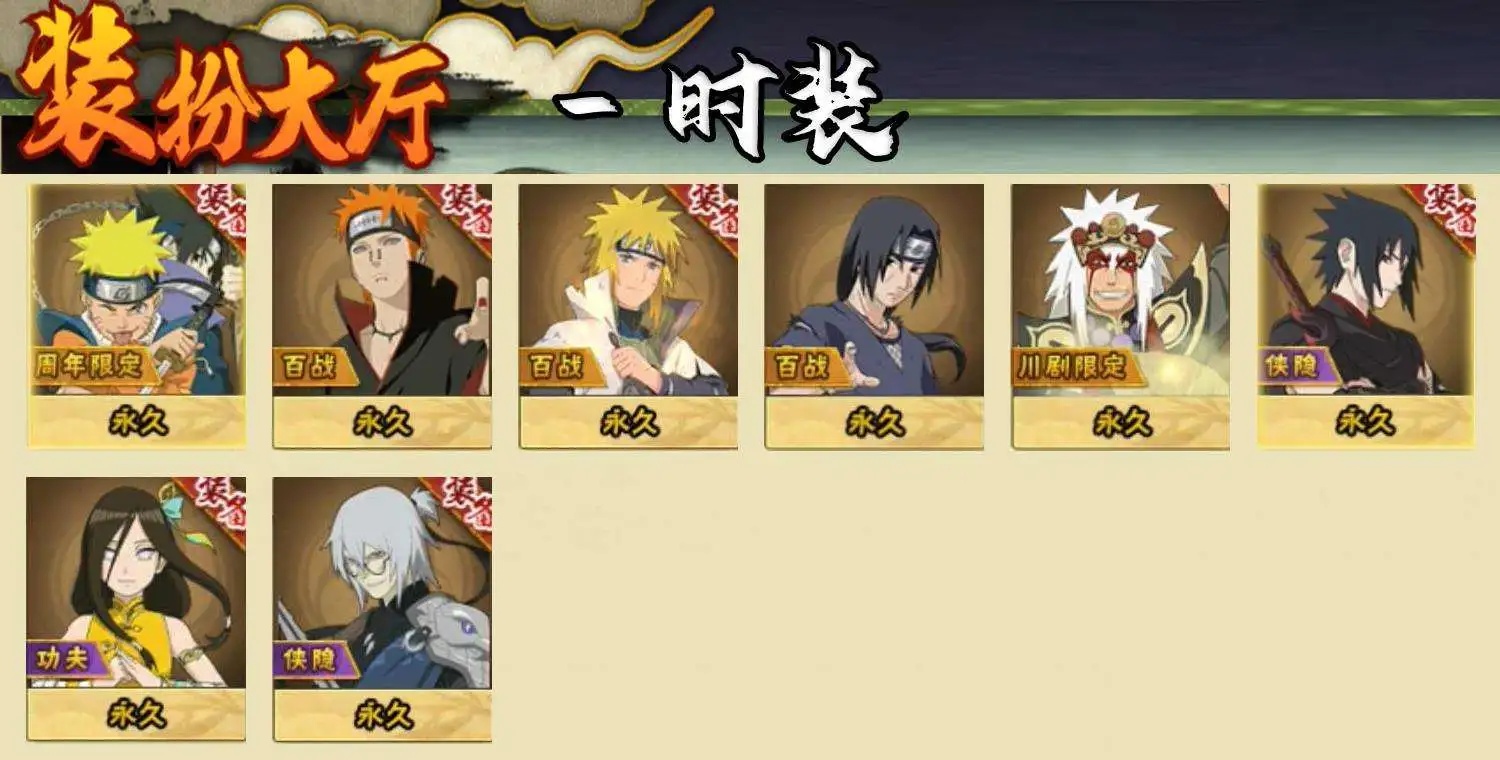
Task: Click the 永久 bar under the 功夫 card
Action: pos(136,715)
